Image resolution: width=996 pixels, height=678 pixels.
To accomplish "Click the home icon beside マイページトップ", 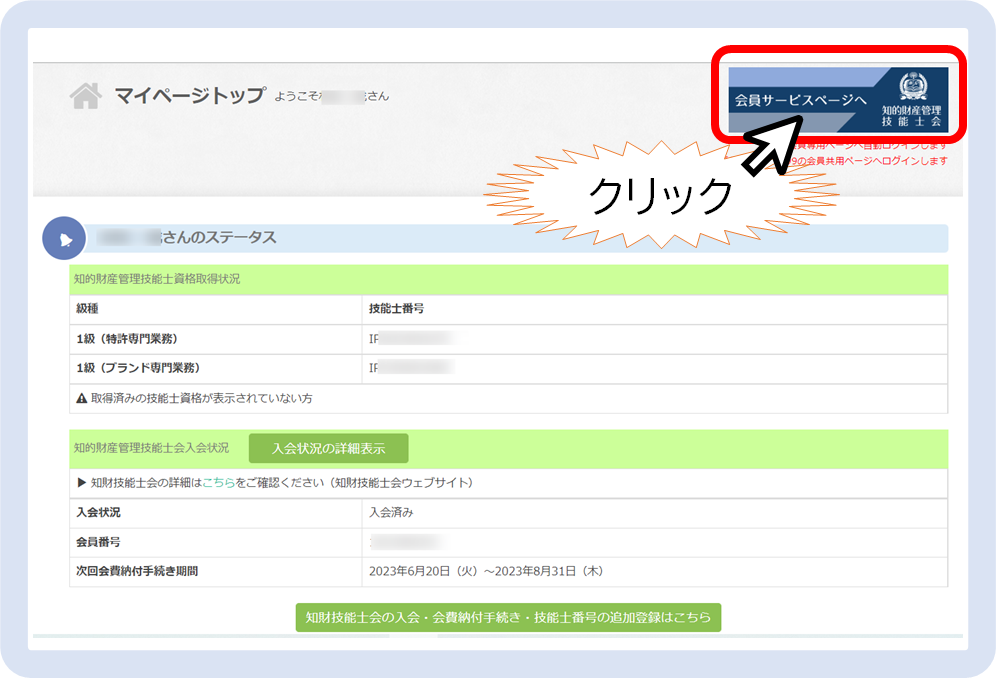I will (x=86, y=96).
